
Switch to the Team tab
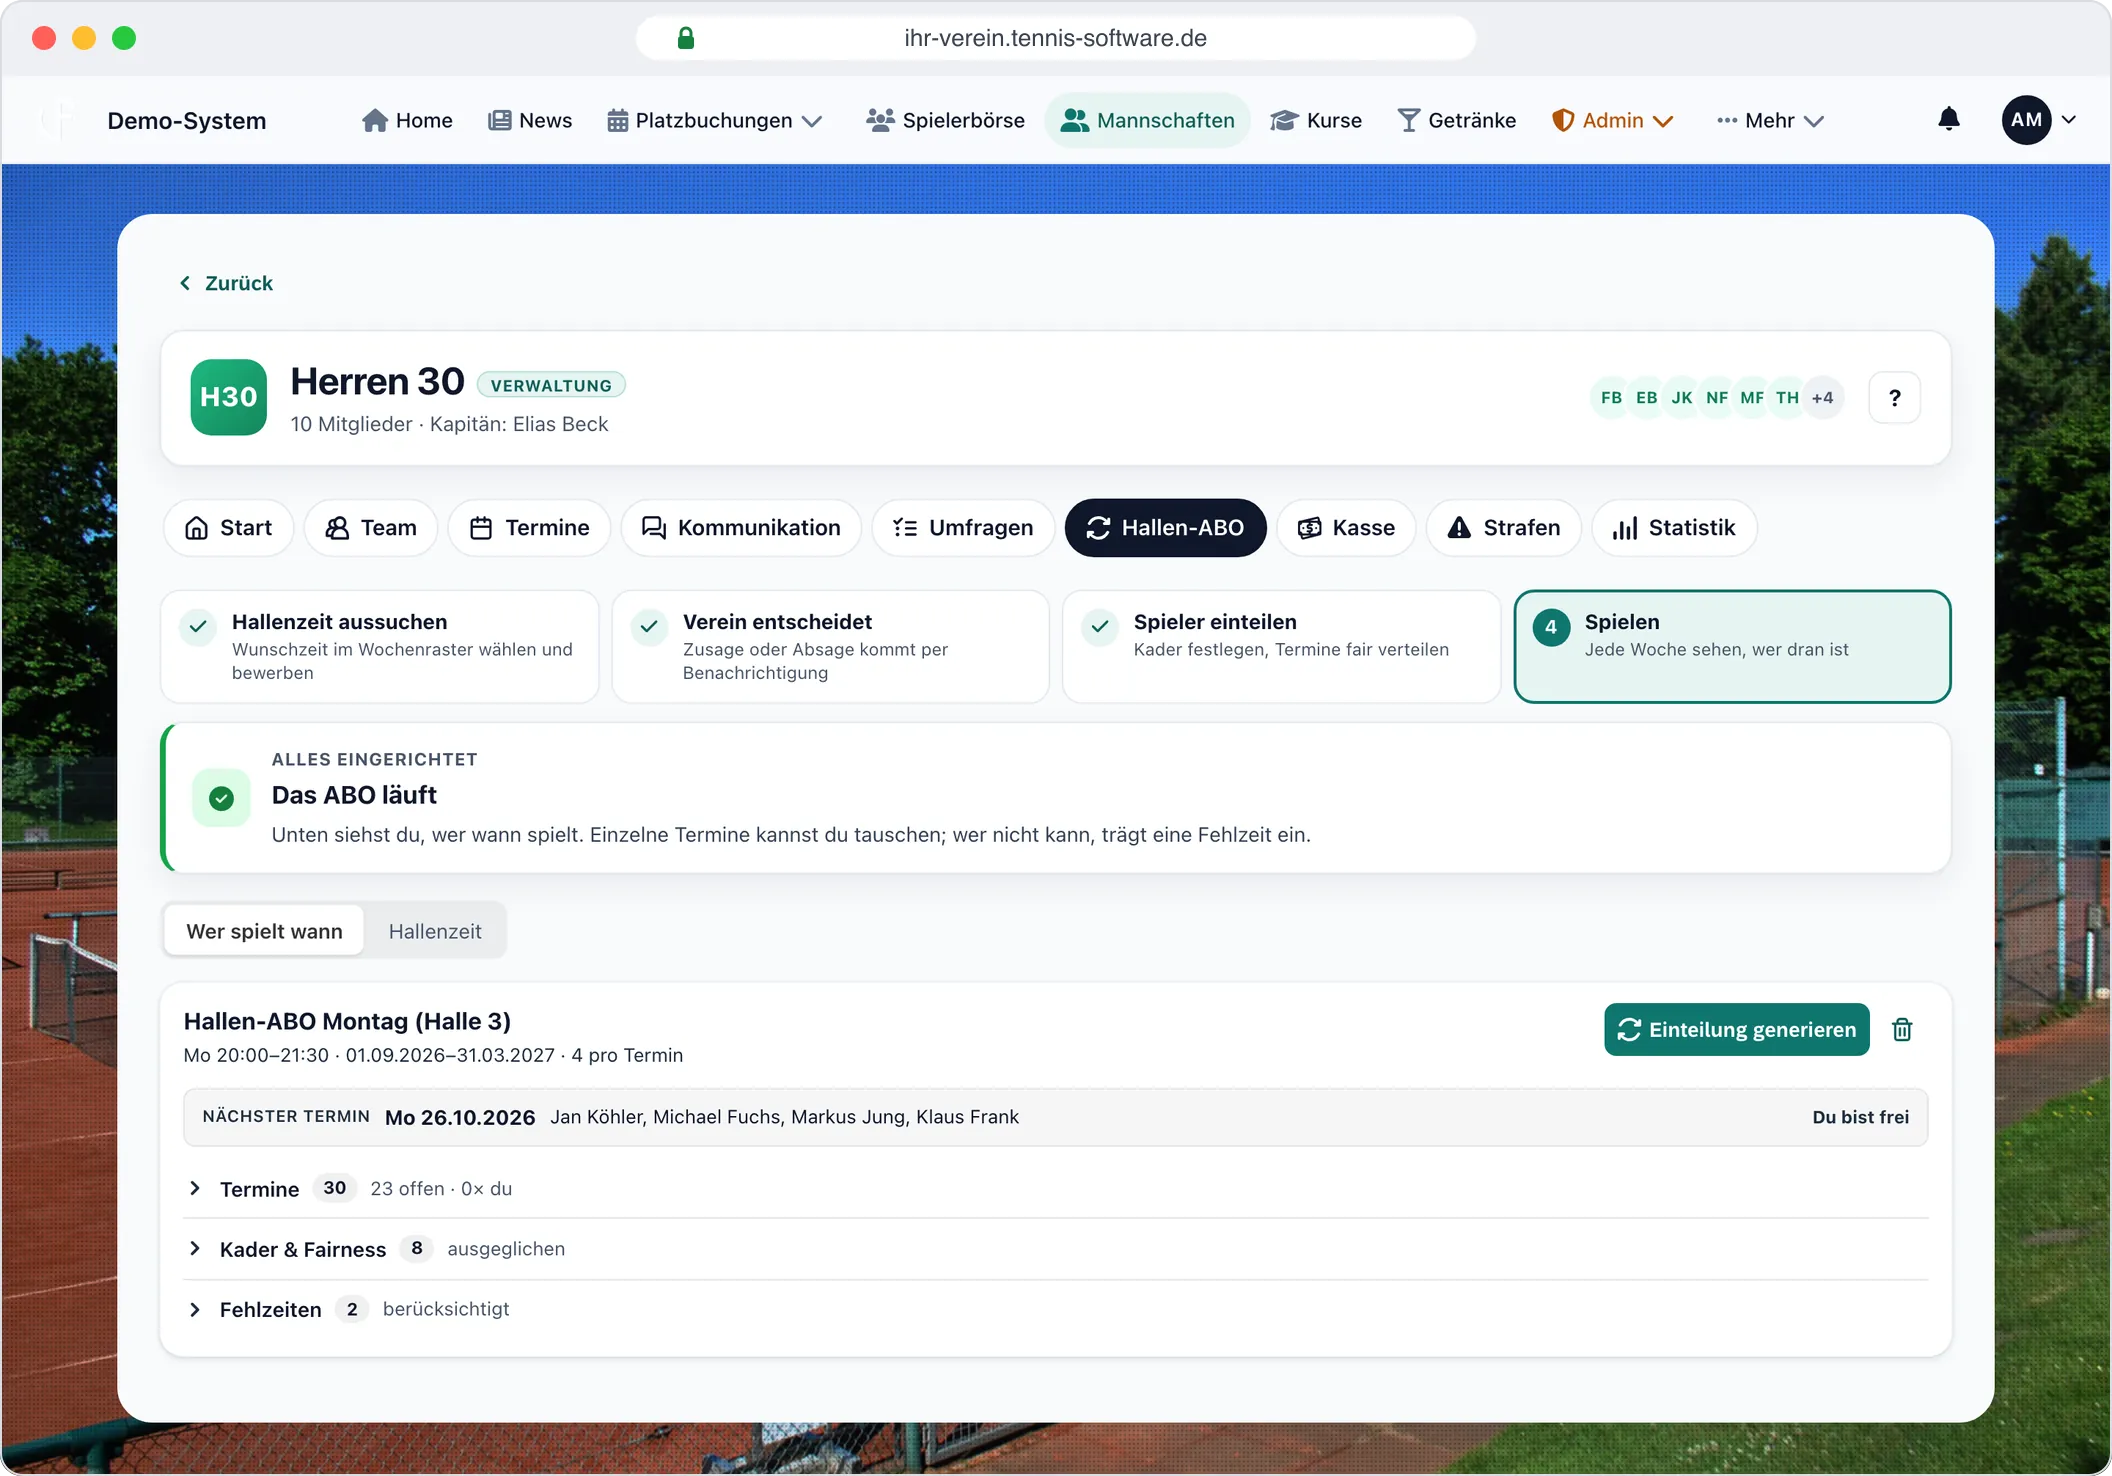pos(370,528)
